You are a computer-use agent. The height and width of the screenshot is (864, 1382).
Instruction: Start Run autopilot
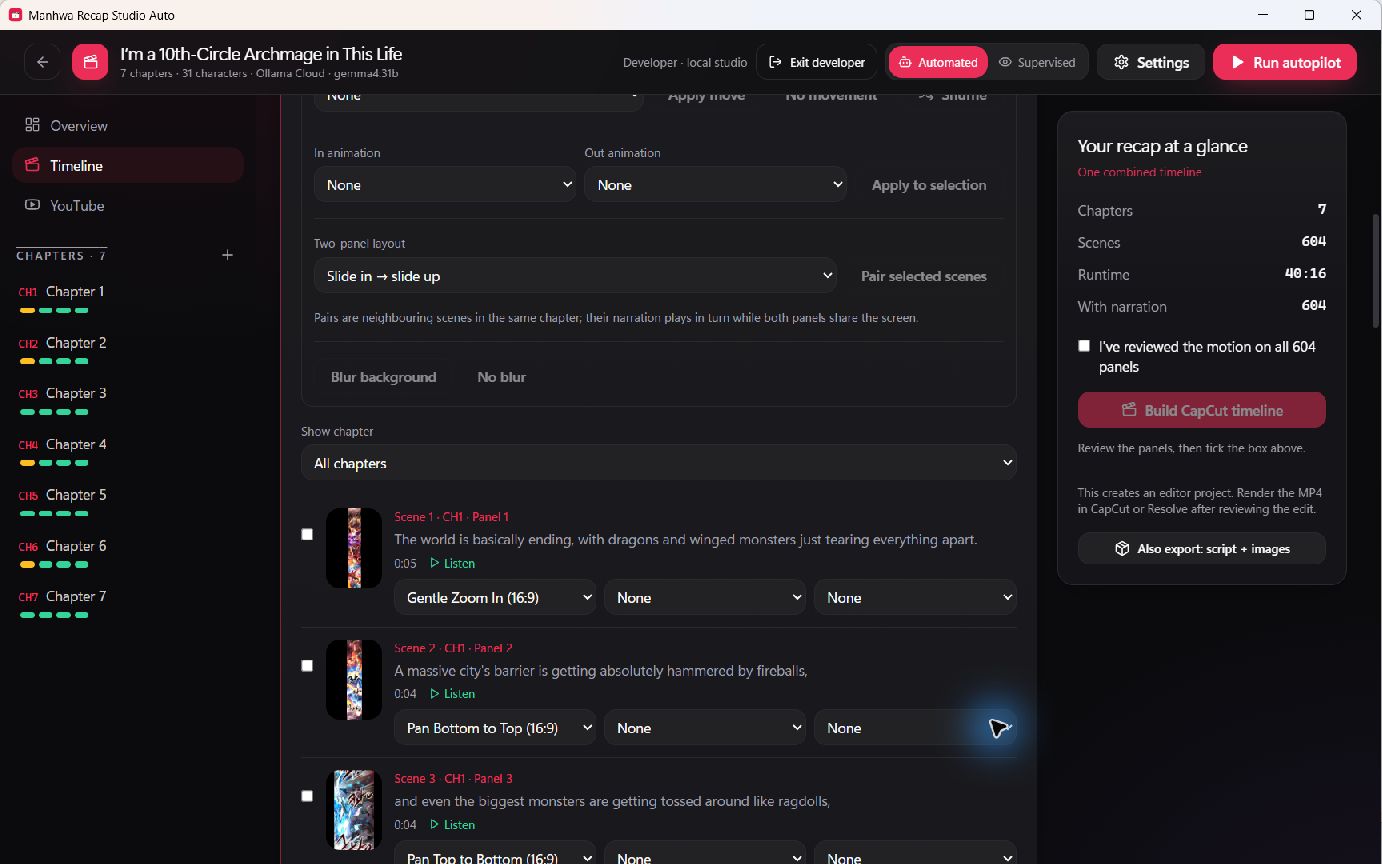(x=1284, y=62)
